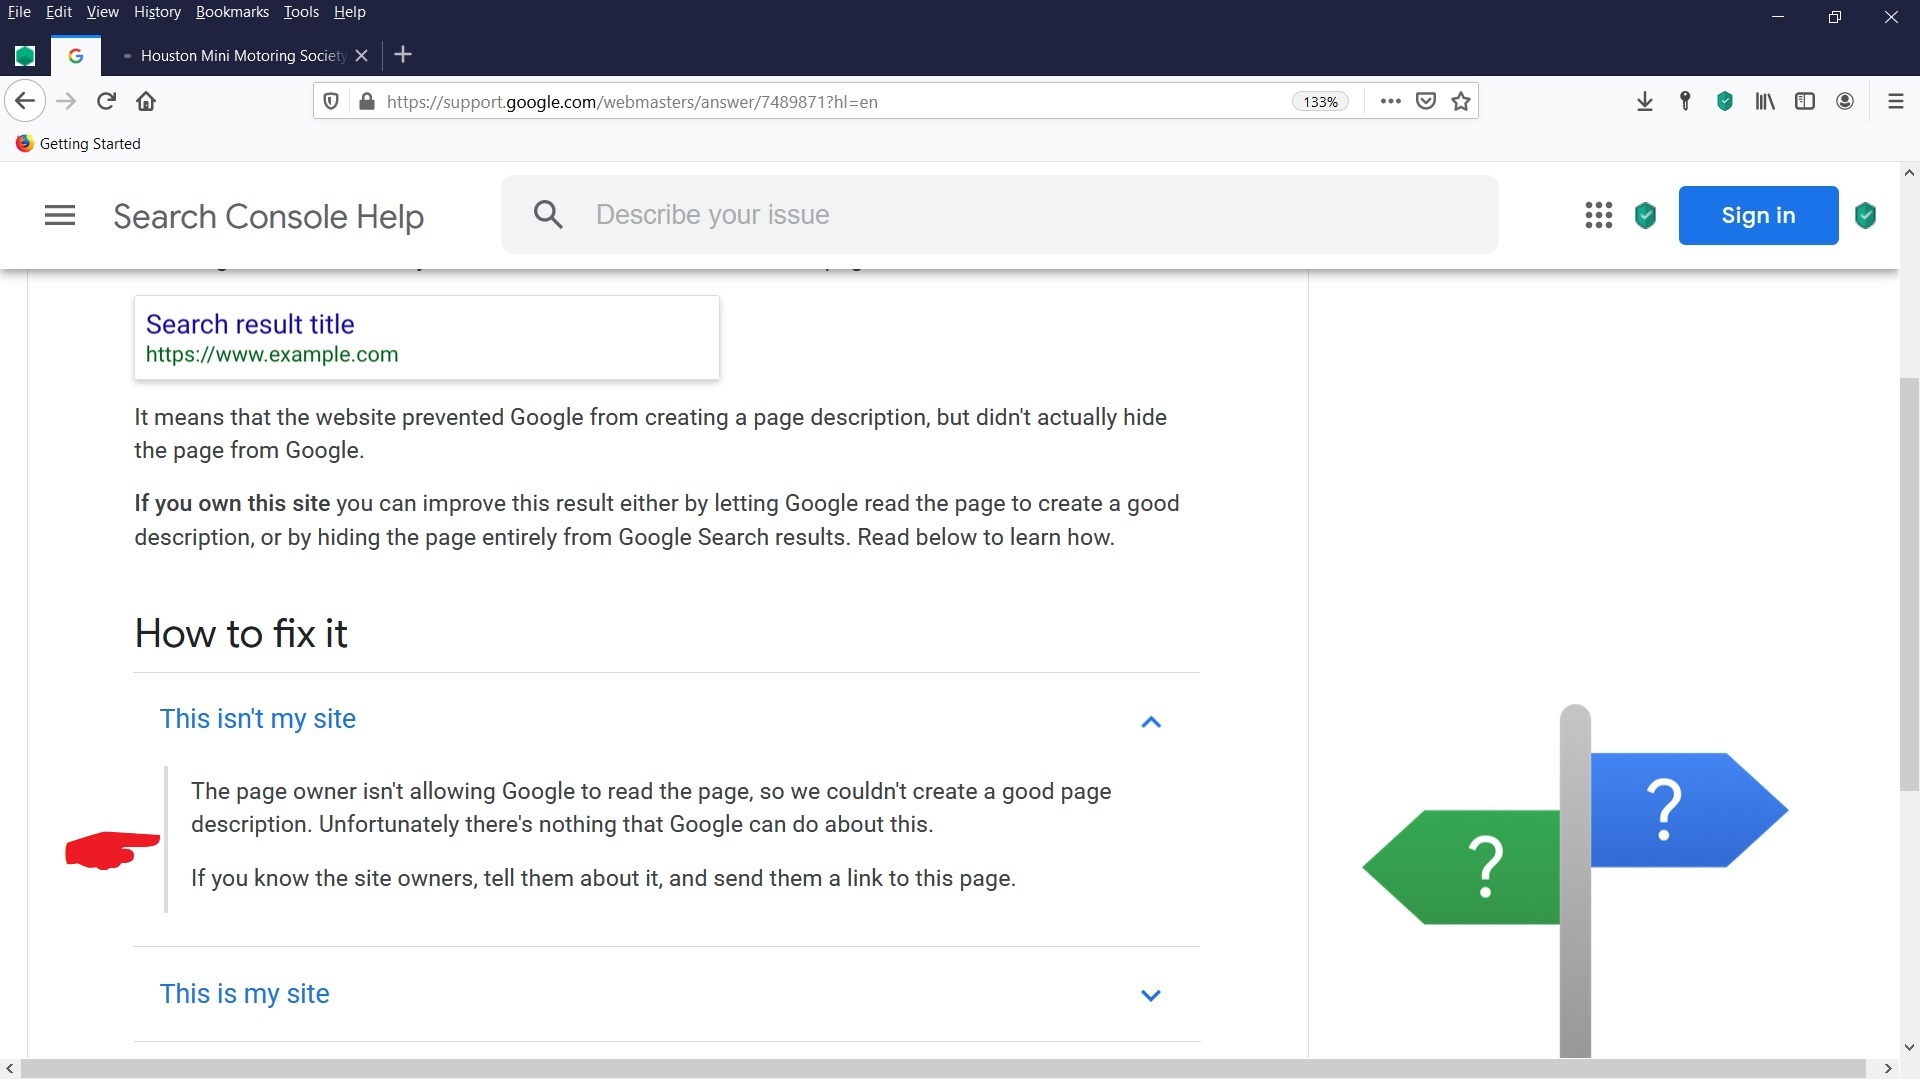Select the pinned green tab
Viewport: 1920px width, 1080px height.
(x=25, y=56)
